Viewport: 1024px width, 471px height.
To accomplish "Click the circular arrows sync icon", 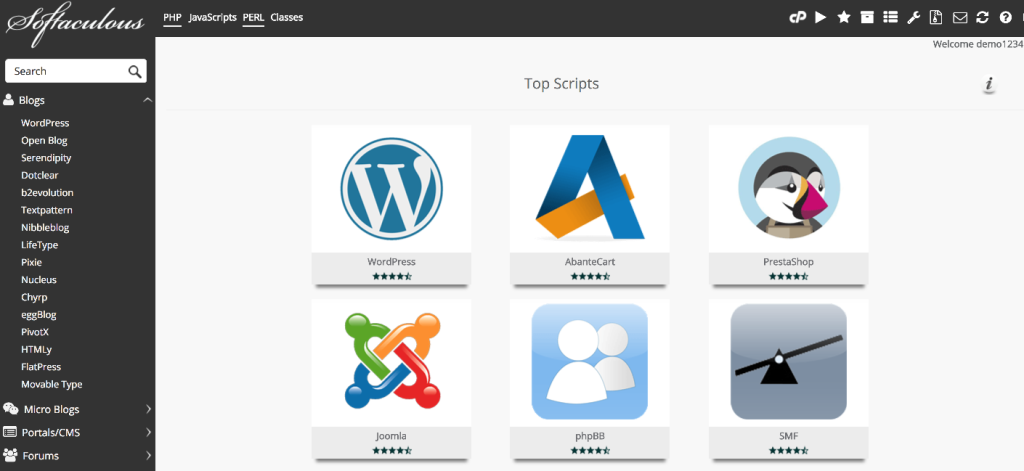I will (x=982, y=18).
